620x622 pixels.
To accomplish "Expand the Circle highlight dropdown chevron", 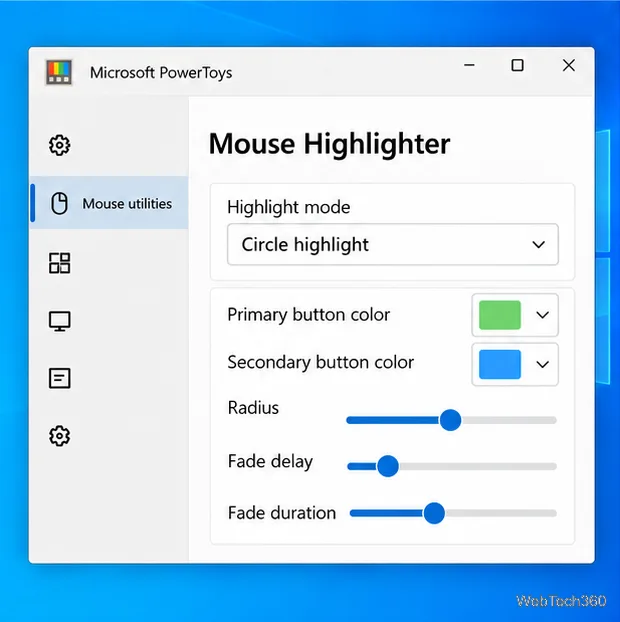I will 538,244.
